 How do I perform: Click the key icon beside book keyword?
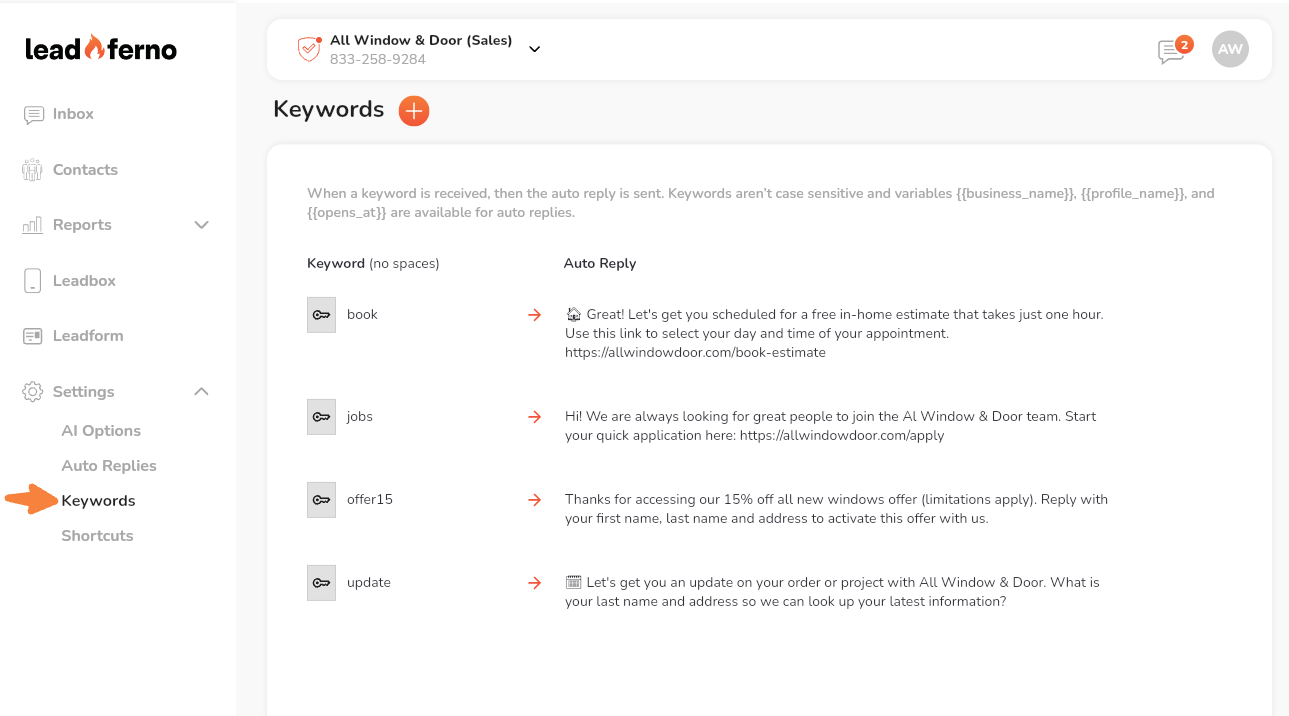(x=321, y=315)
